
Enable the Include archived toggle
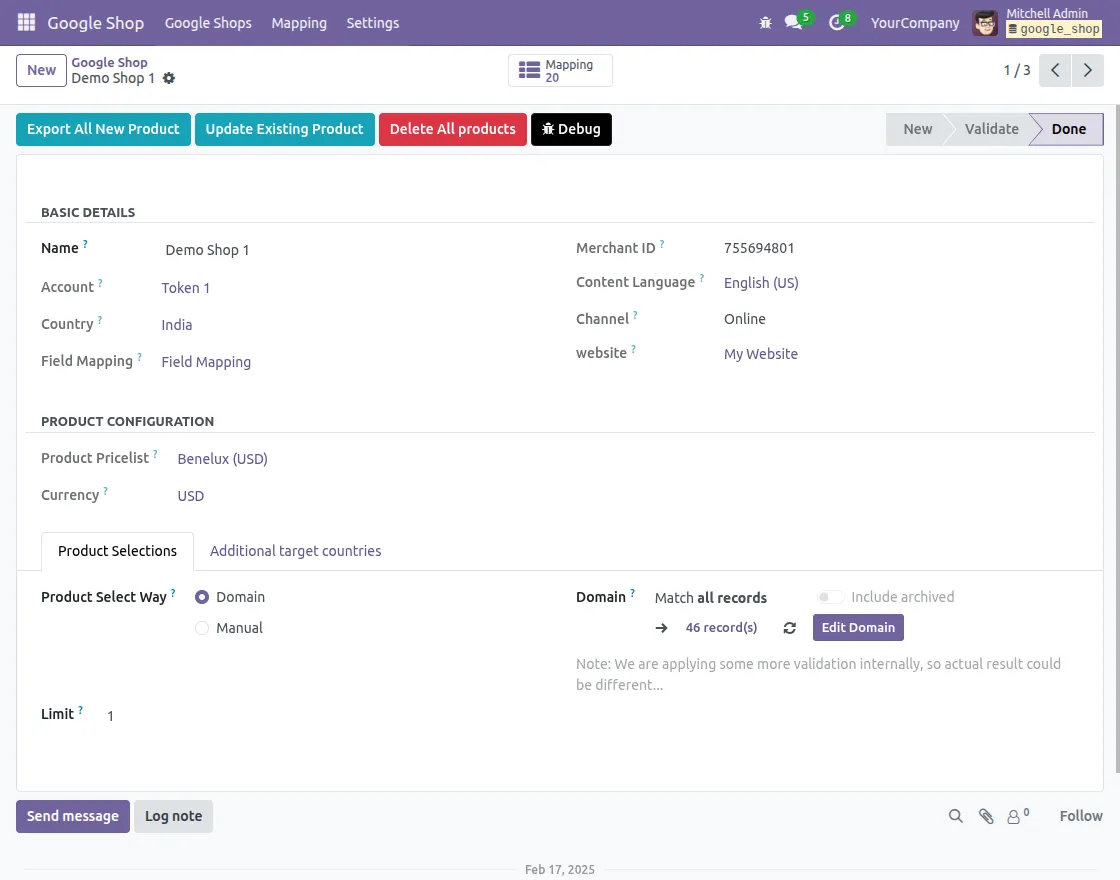831,596
